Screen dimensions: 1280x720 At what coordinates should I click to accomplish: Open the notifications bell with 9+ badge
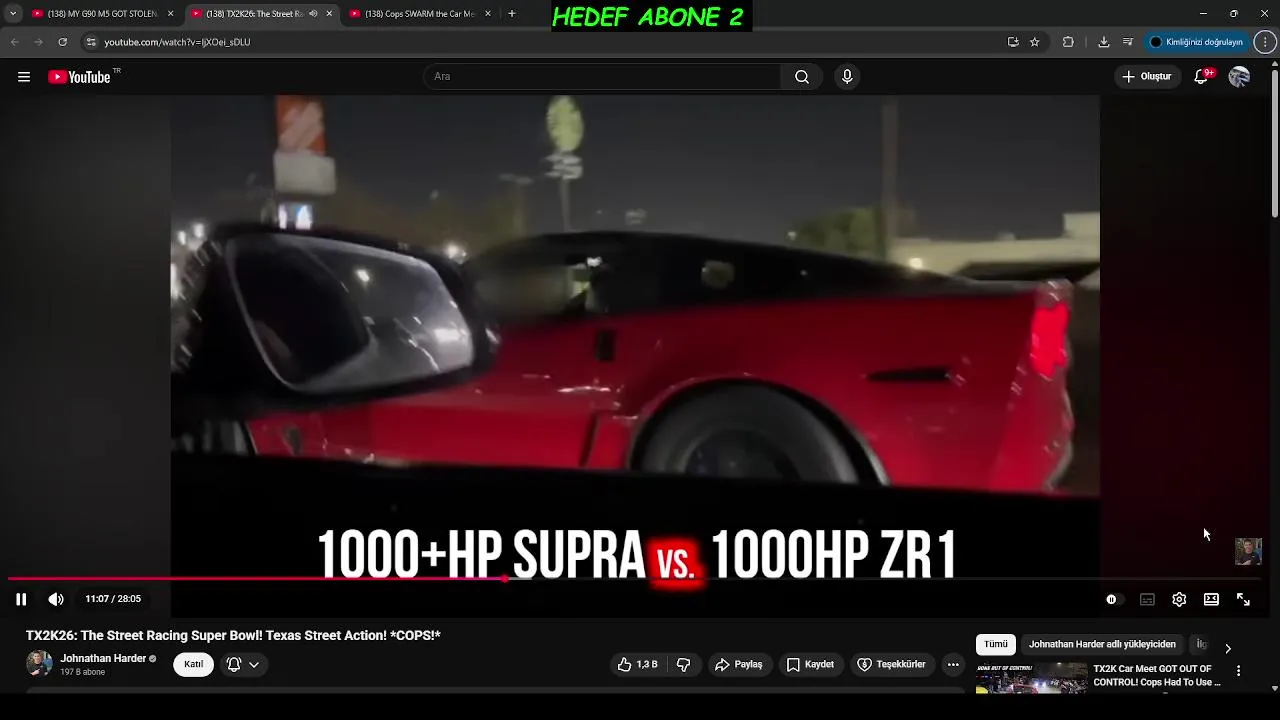tap(1202, 77)
